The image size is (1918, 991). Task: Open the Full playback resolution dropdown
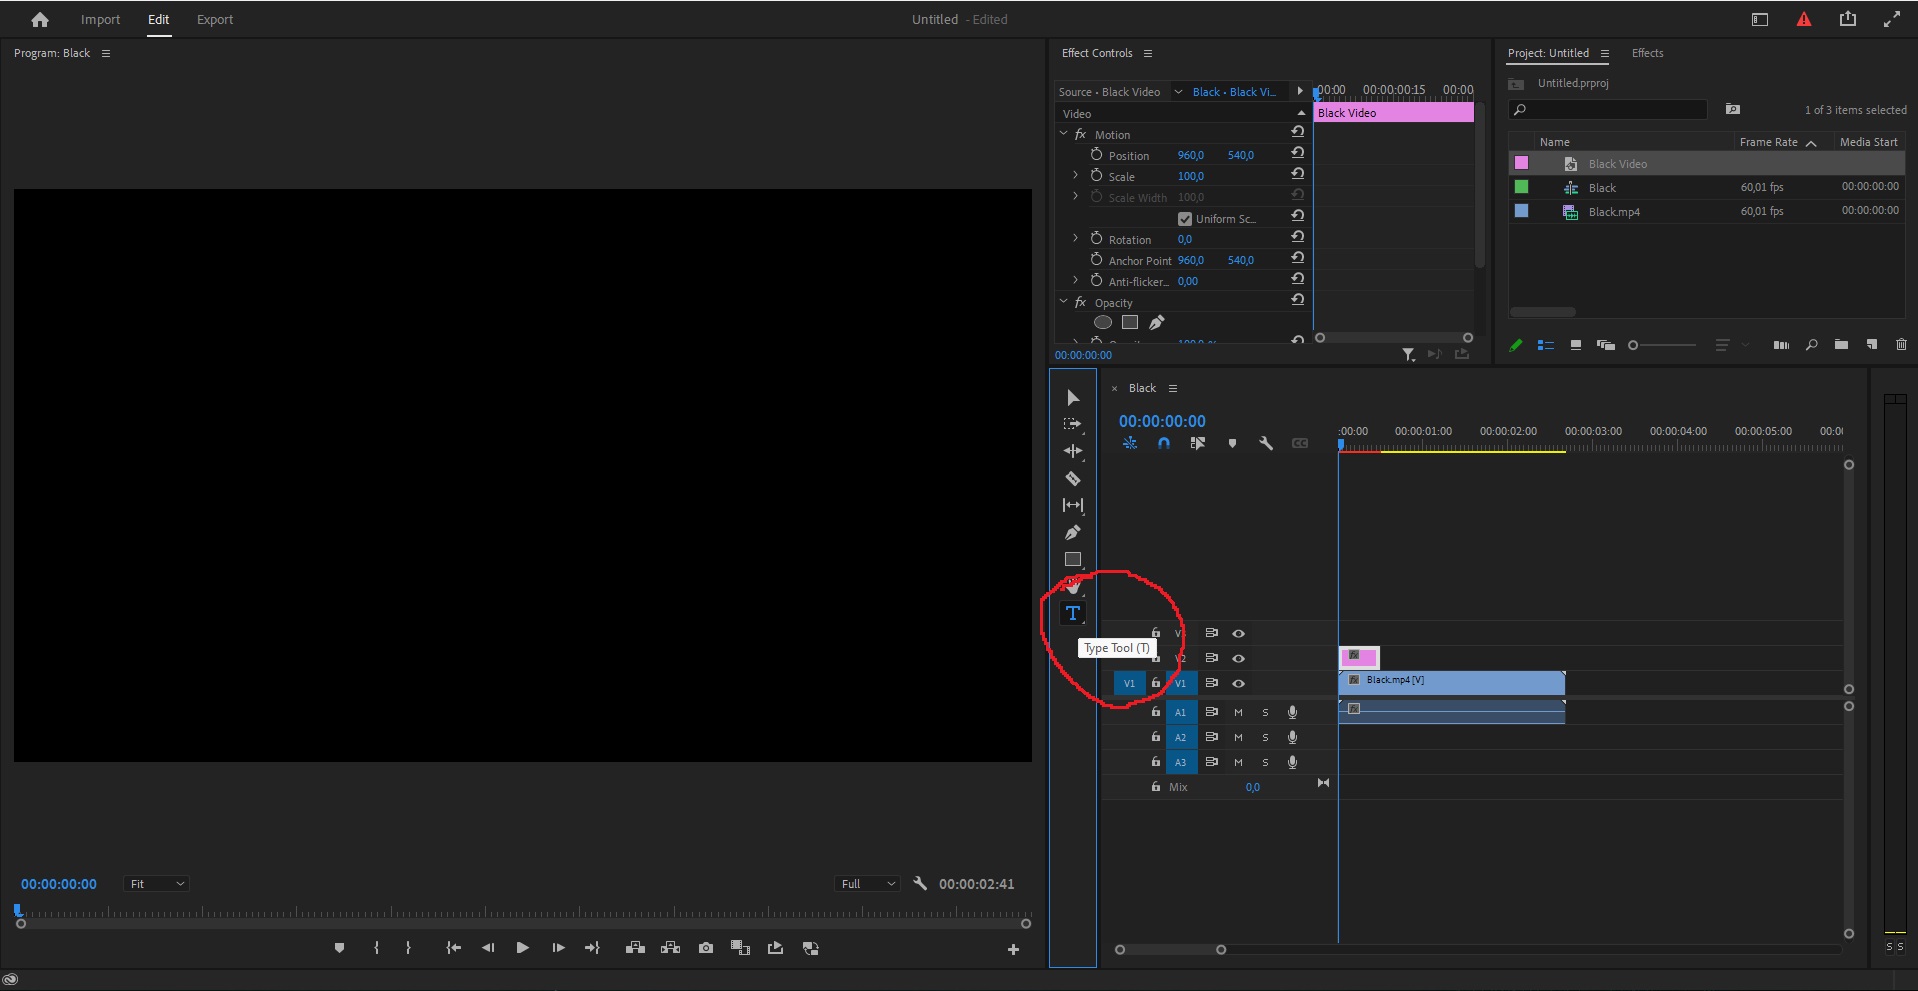867,884
